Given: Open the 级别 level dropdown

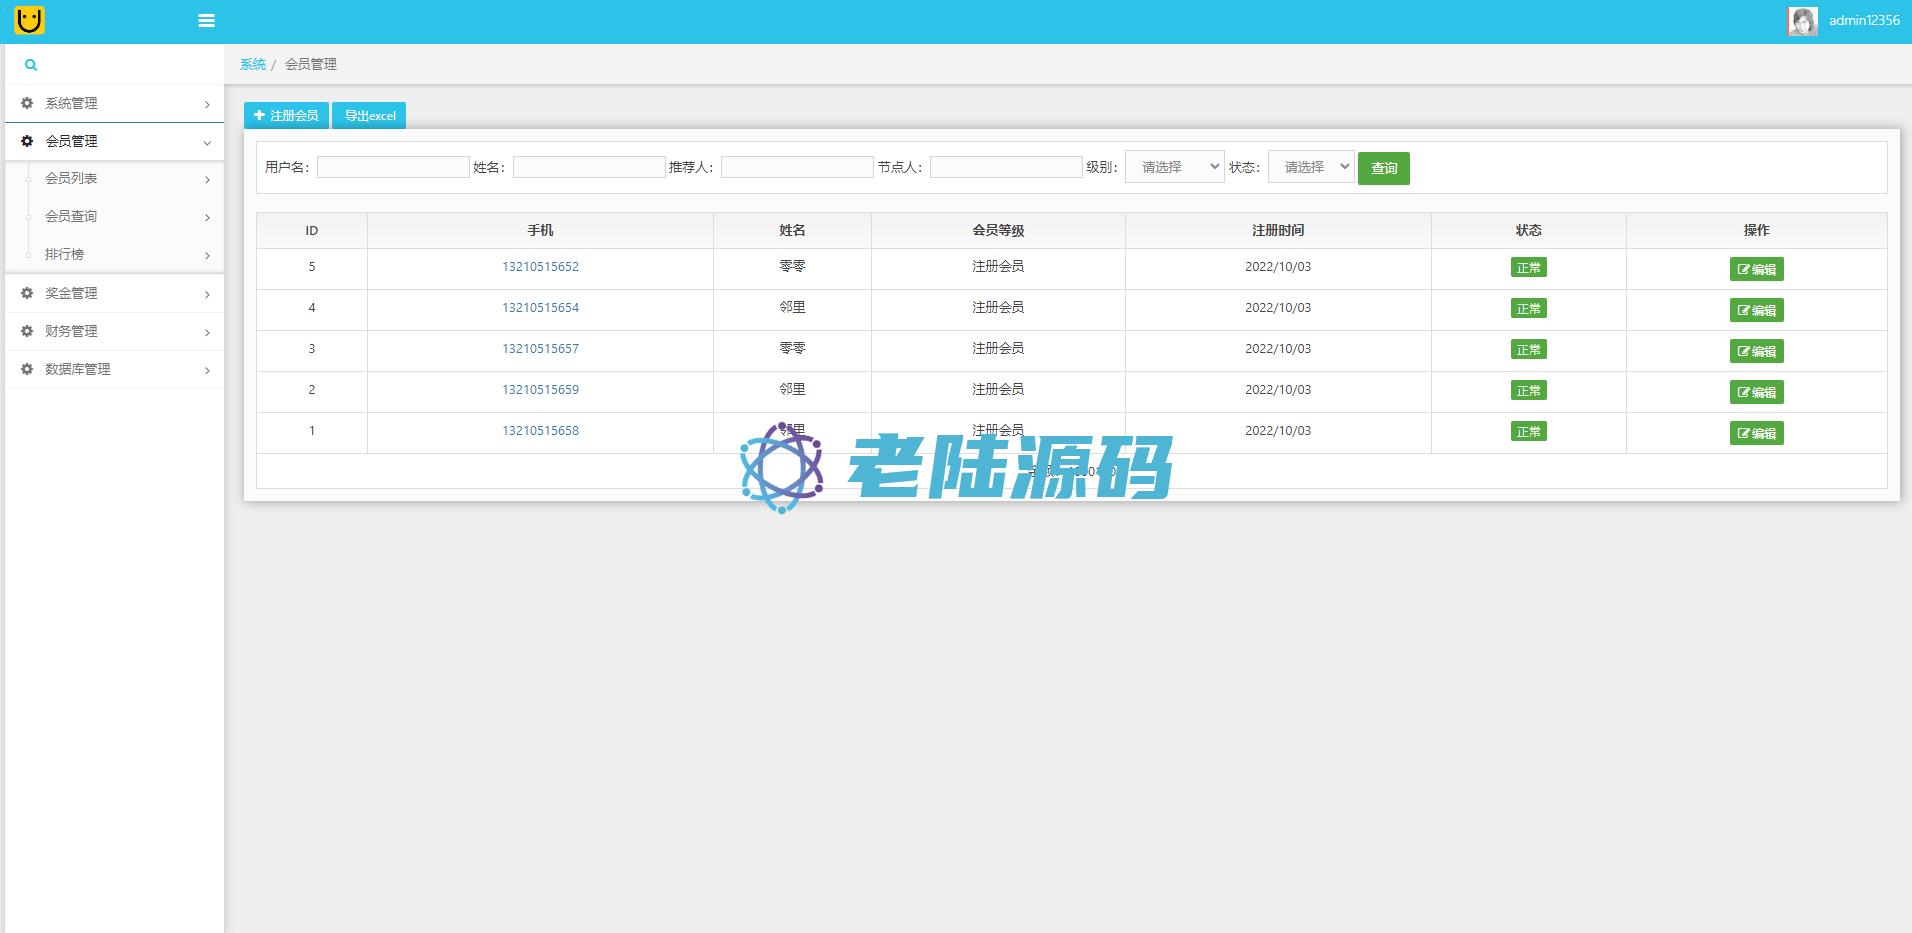Looking at the screenshot, I should [1174, 167].
